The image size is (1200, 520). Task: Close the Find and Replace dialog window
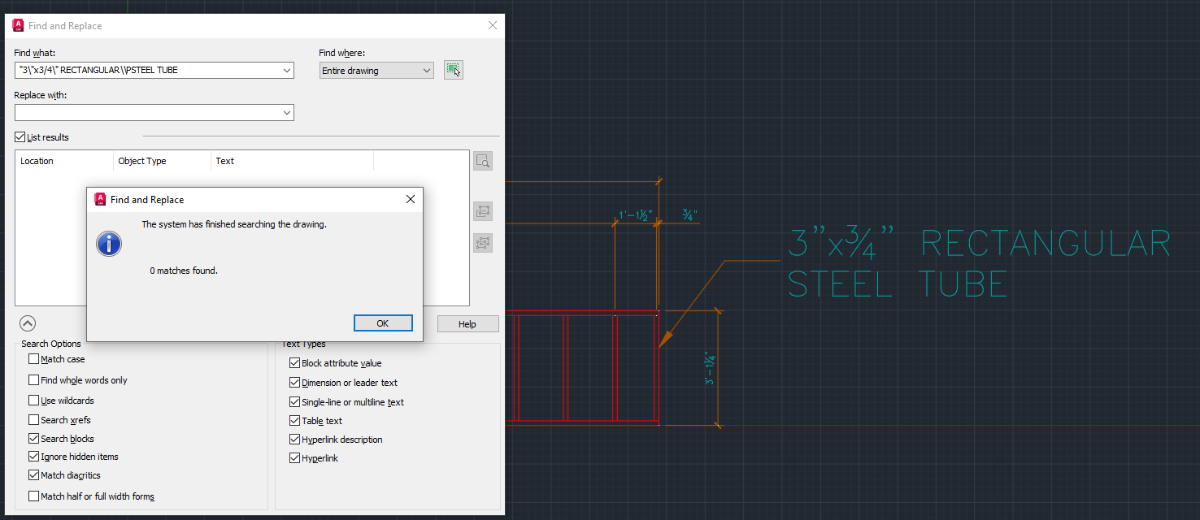click(491, 26)
